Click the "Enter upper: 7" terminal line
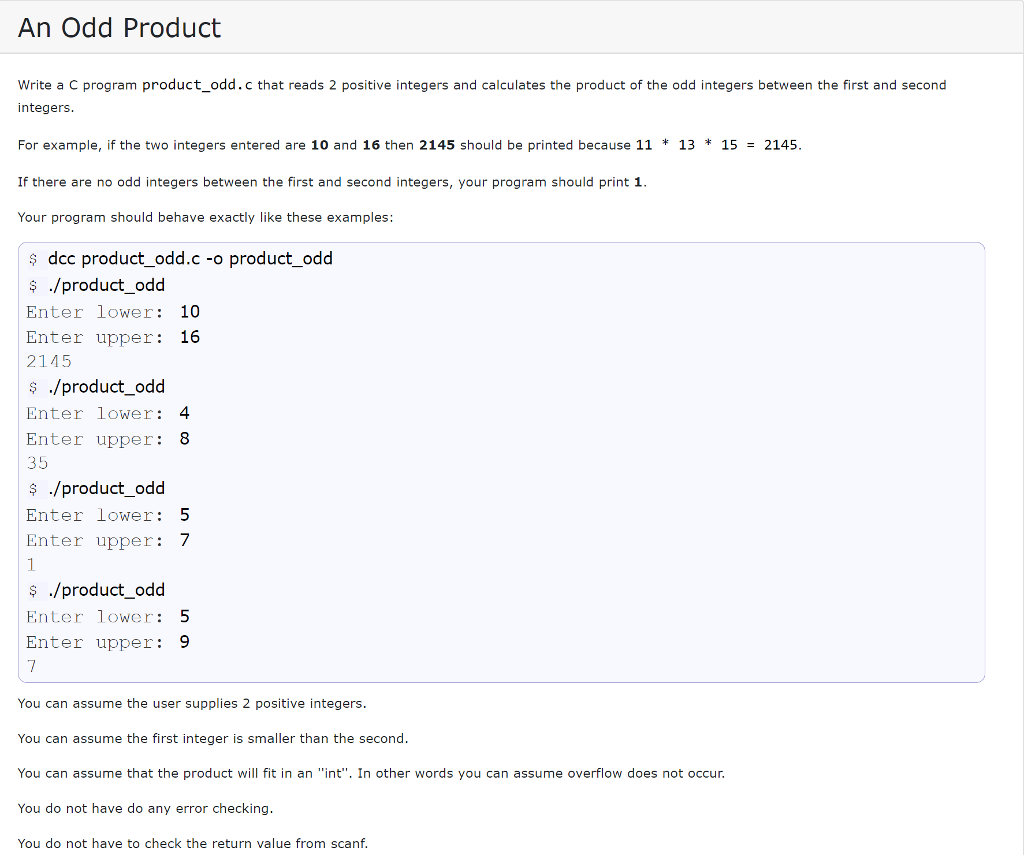 (108, 541)
